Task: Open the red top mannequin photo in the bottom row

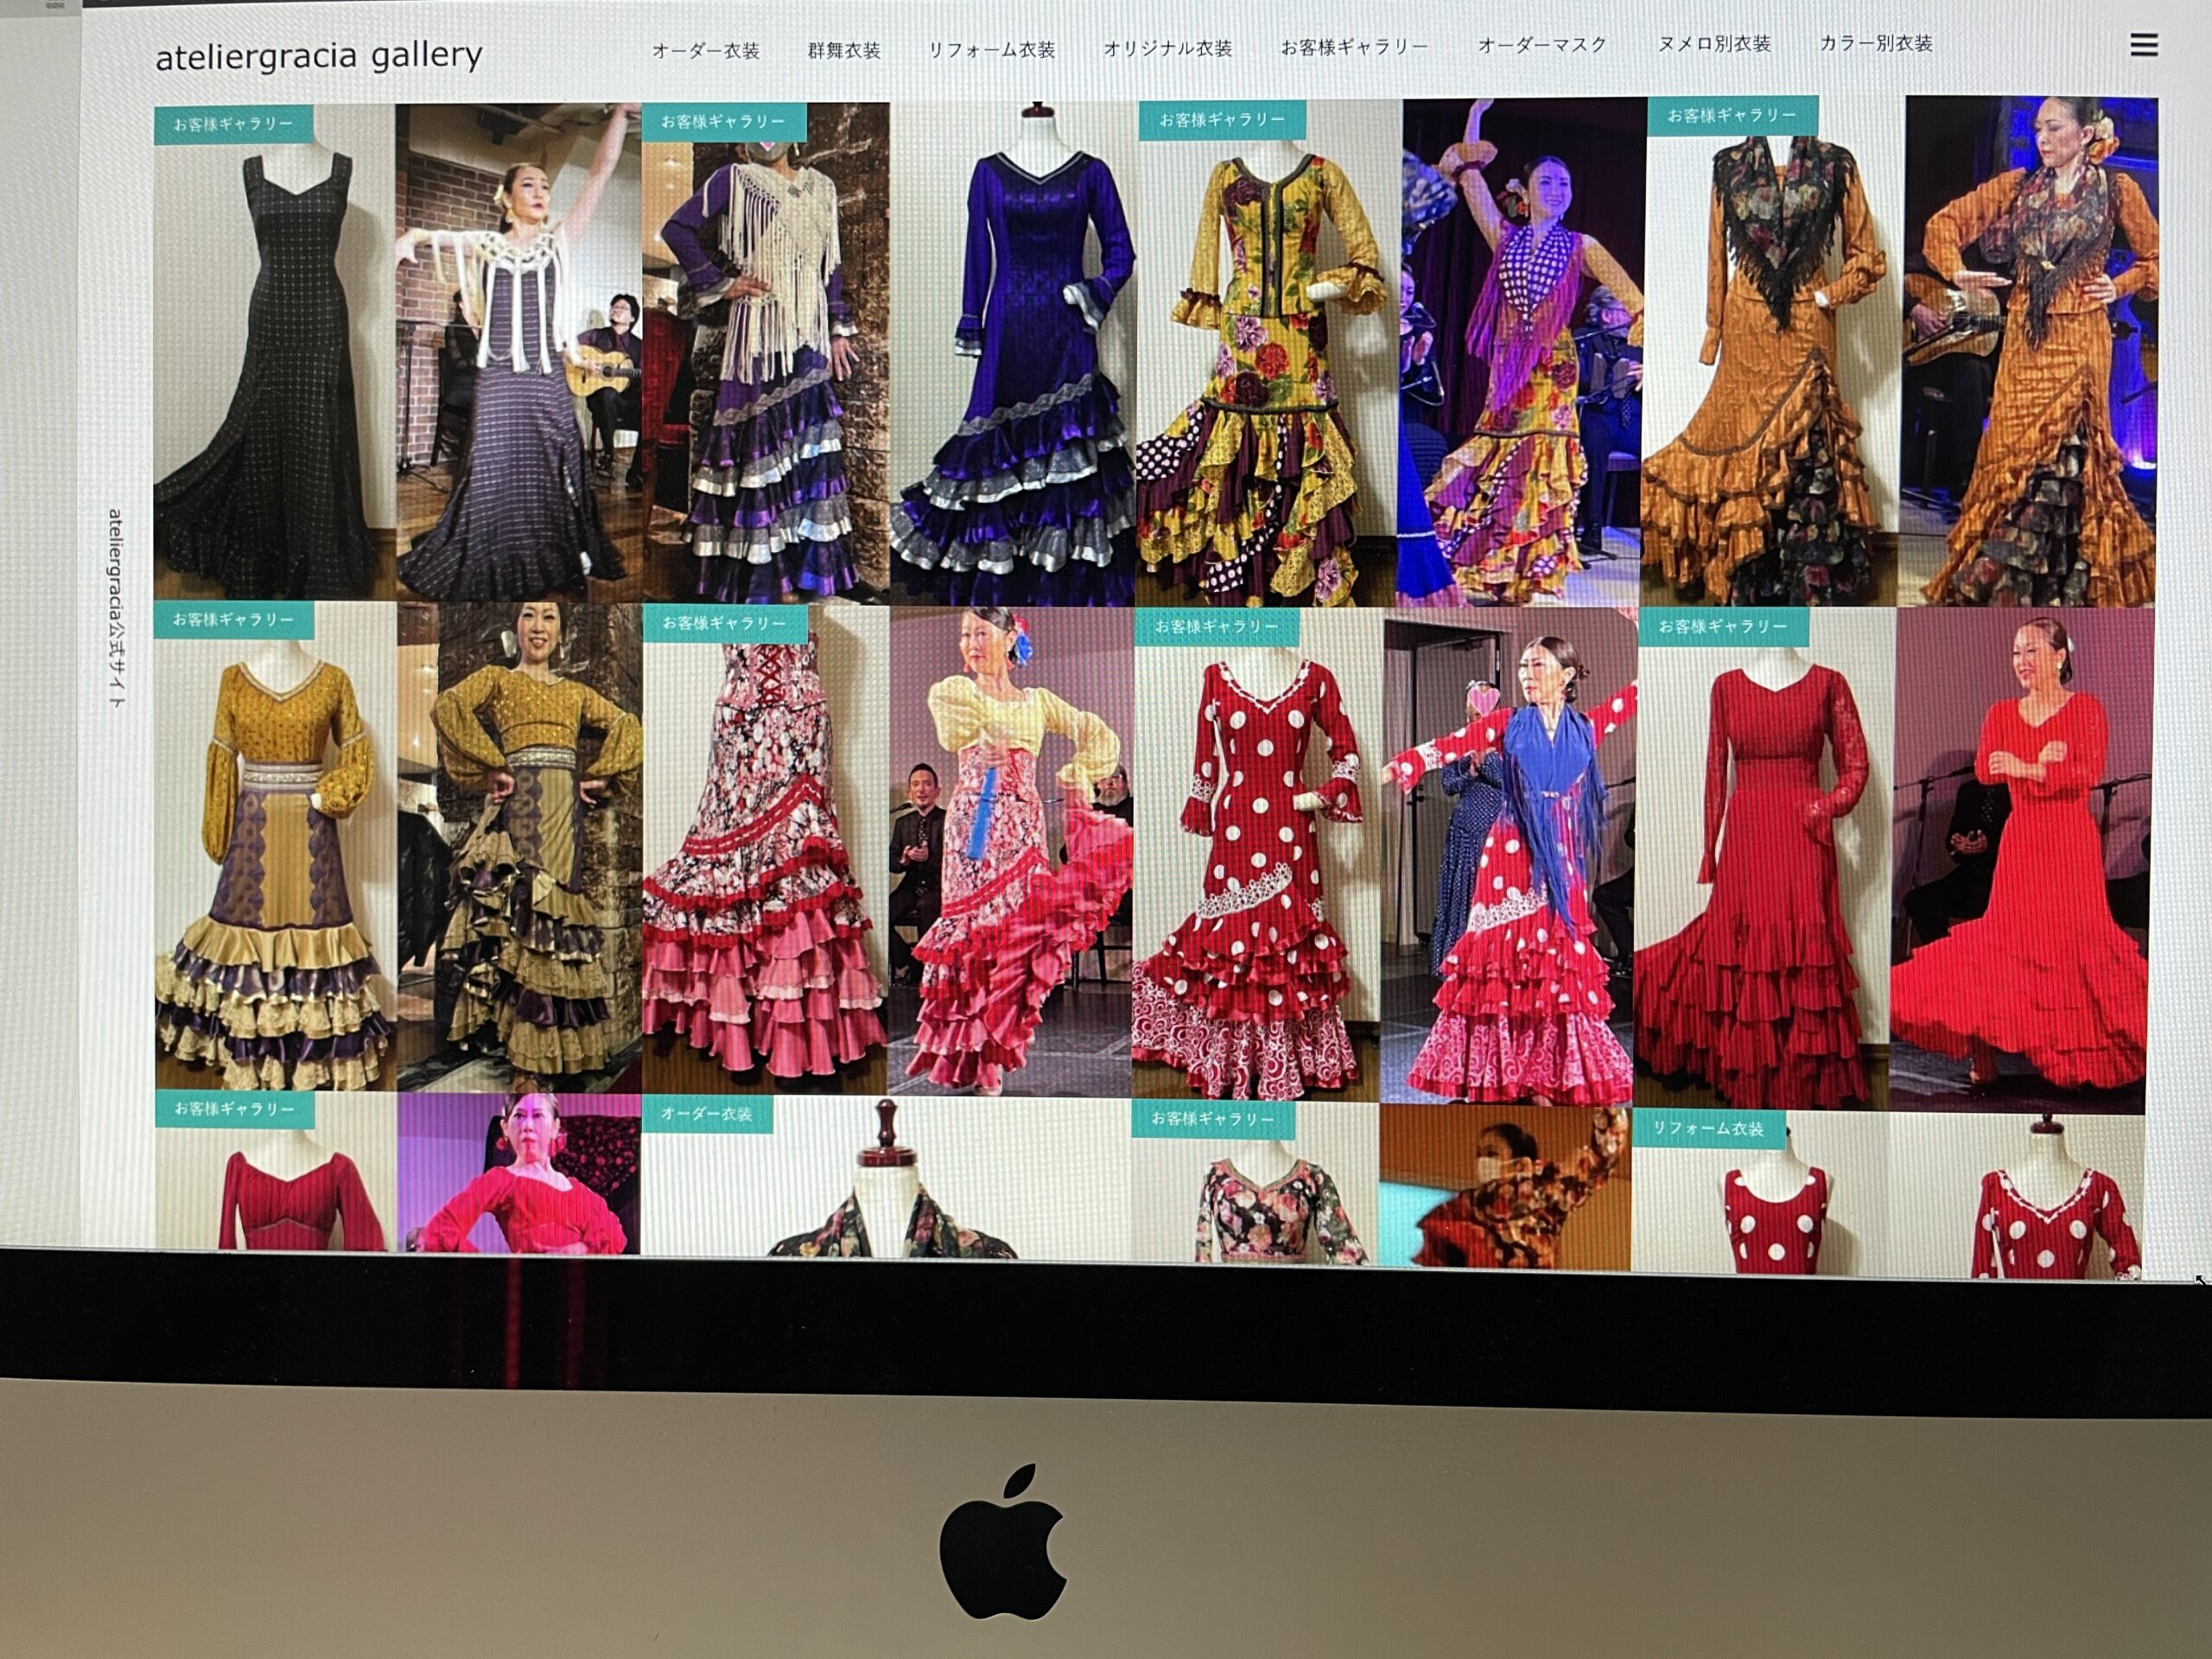Action: point(276,1171)
